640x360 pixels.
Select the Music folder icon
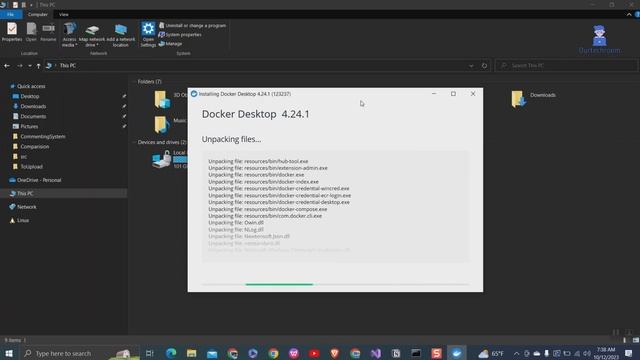[162, 124]
